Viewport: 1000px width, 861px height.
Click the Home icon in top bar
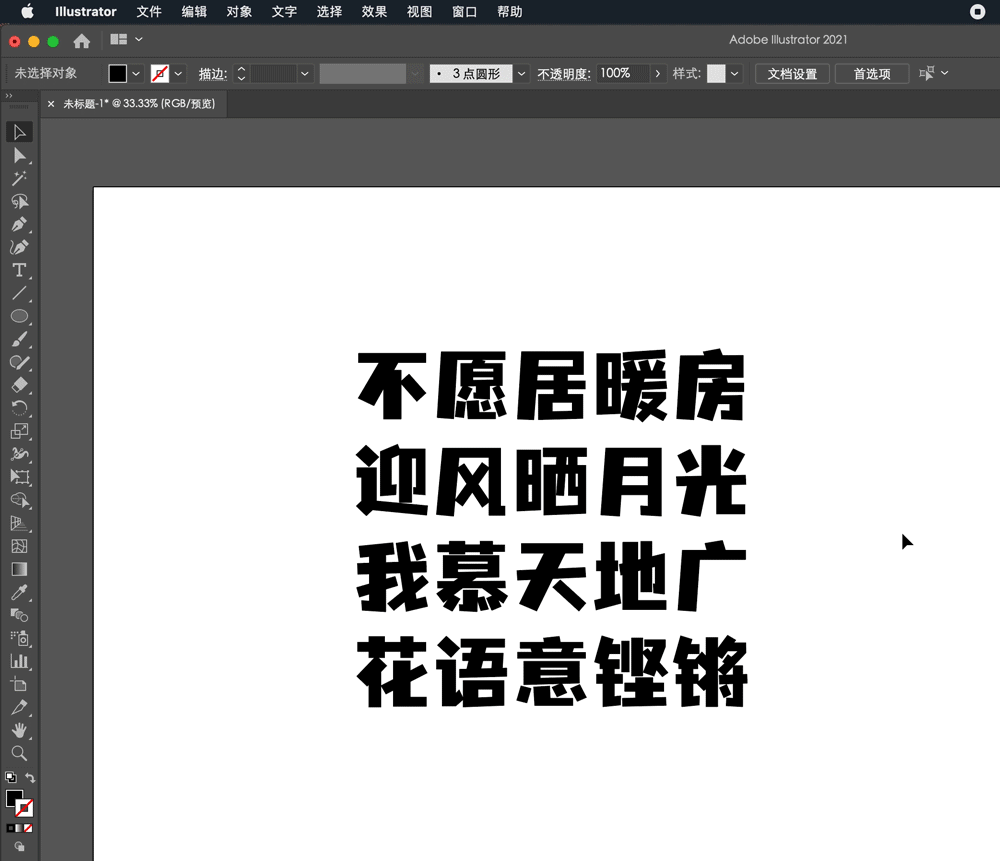[x=82, y=41]
